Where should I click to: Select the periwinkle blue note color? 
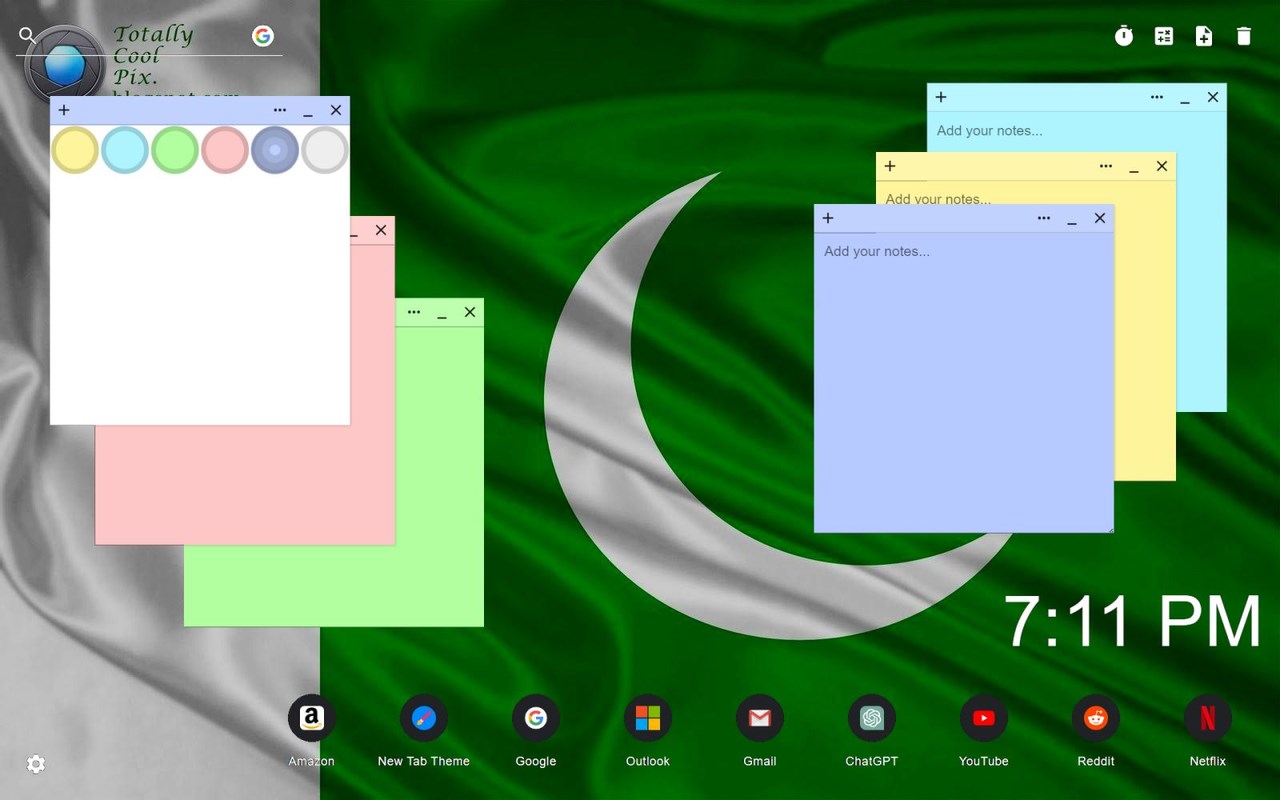(275, 150)
